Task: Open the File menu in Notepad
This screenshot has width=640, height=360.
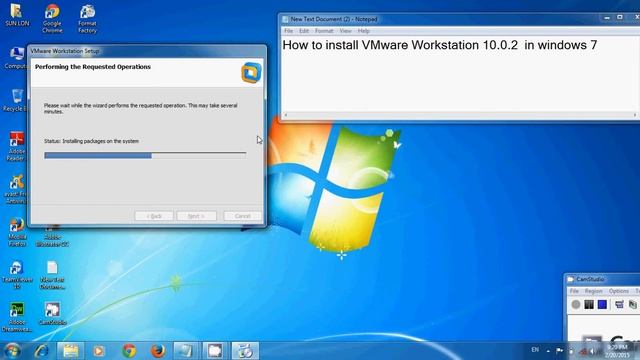Action: coord(289,31)
